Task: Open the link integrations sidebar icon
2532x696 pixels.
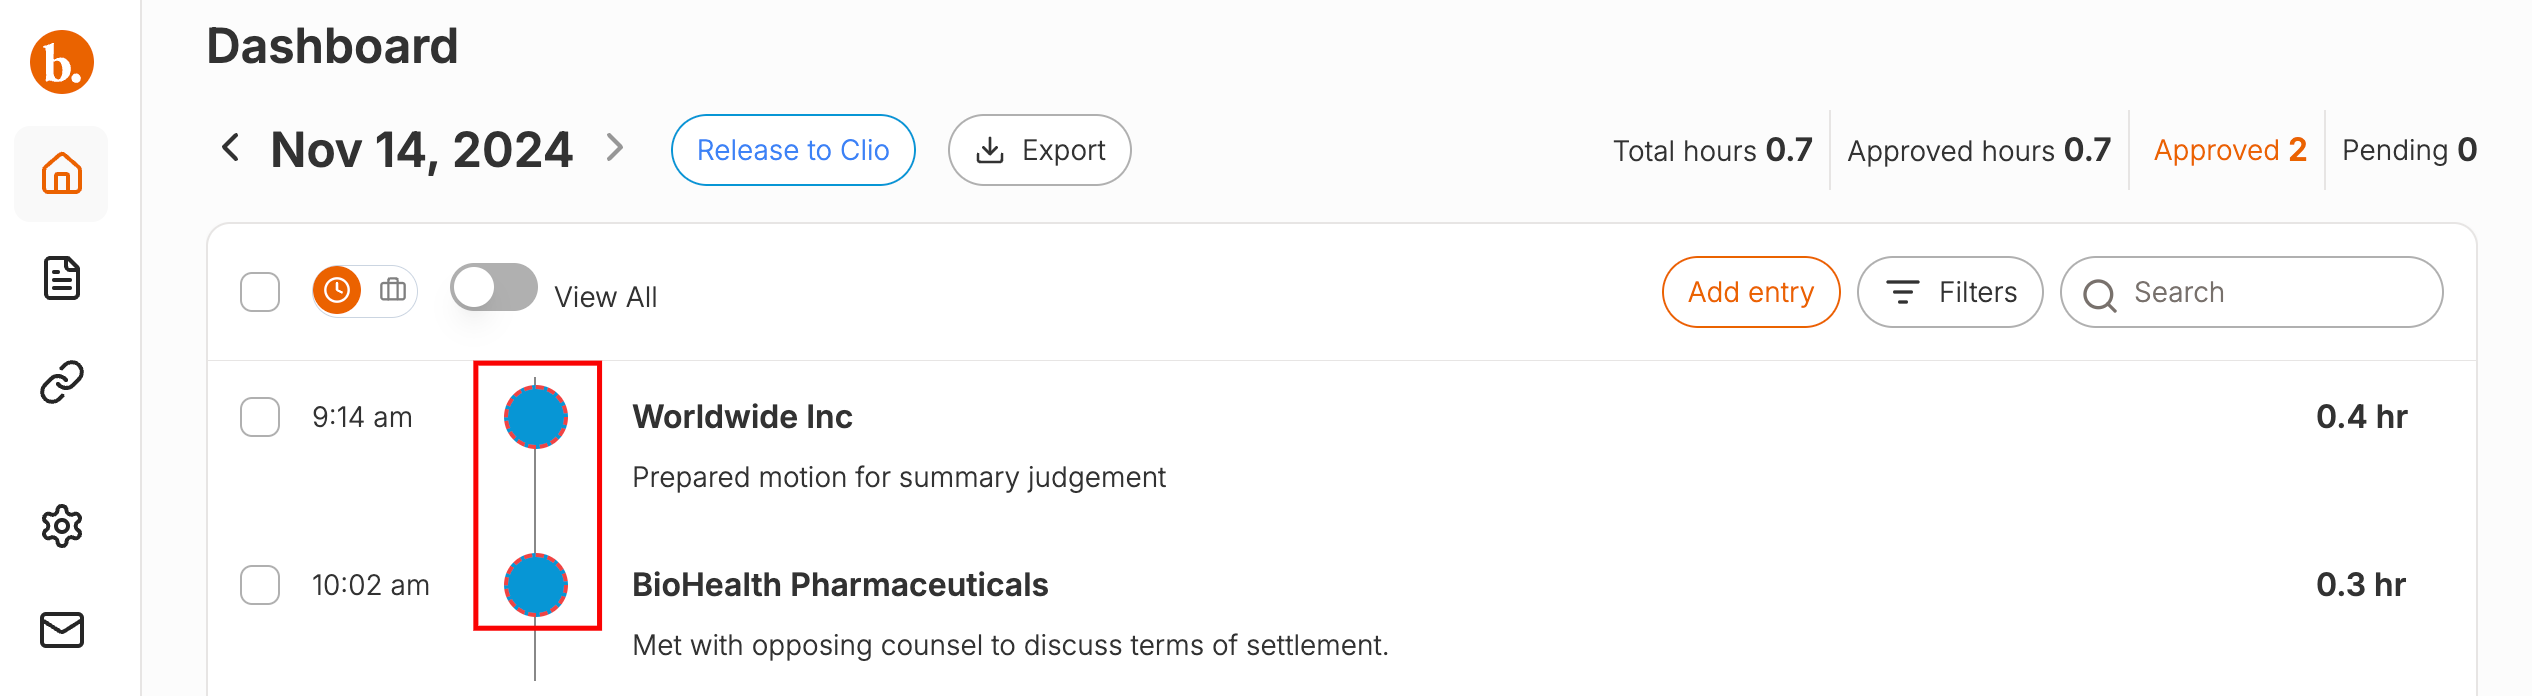Action: coord(62,382)
